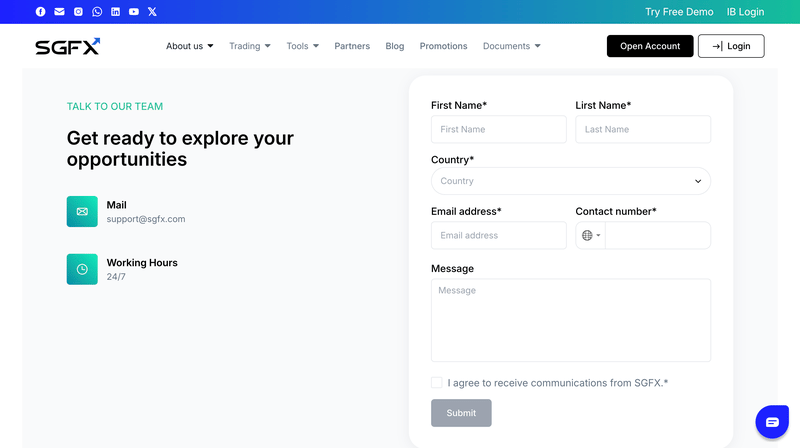Click the SGFX logo

pos(67,46)
